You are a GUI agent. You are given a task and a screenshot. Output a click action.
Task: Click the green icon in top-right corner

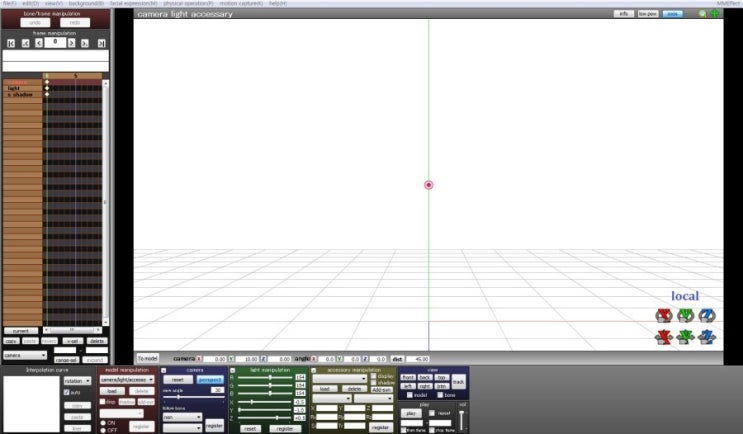715,14
